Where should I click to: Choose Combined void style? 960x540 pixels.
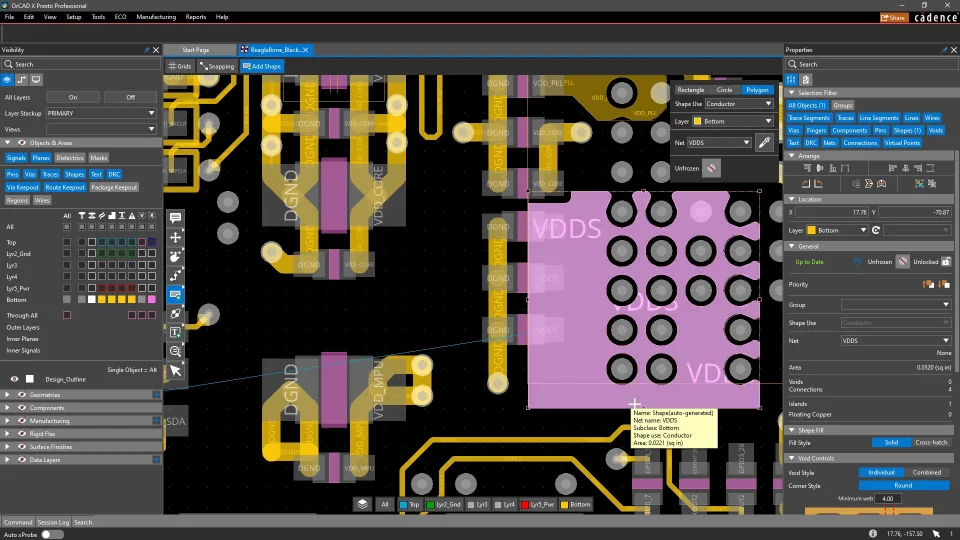click(926, 472)
